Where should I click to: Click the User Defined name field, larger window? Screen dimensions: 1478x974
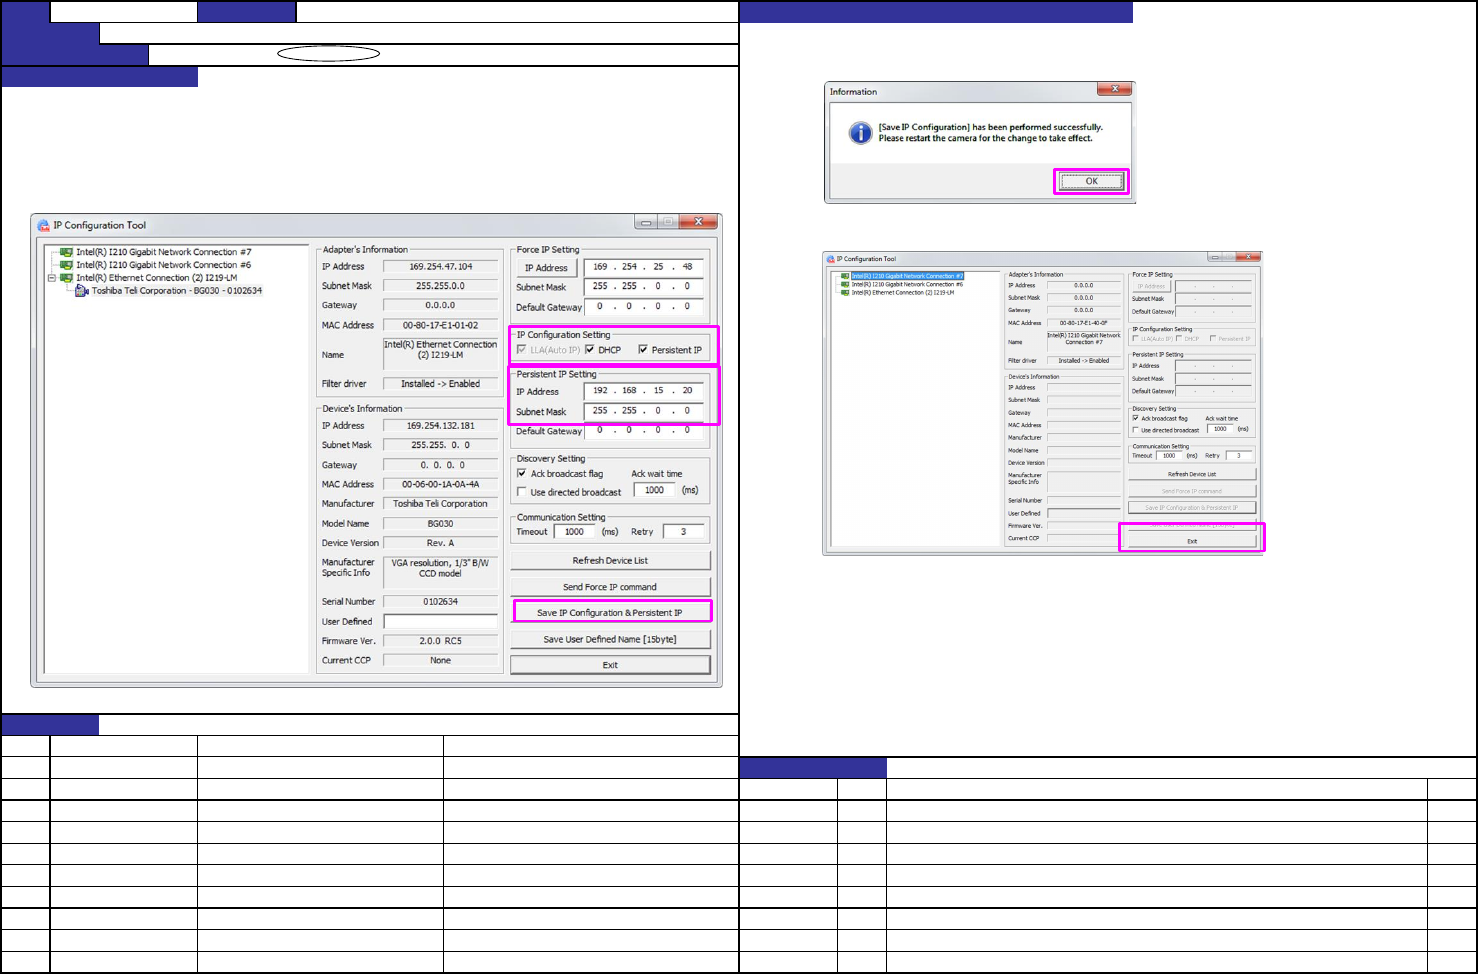click(440, 622)
